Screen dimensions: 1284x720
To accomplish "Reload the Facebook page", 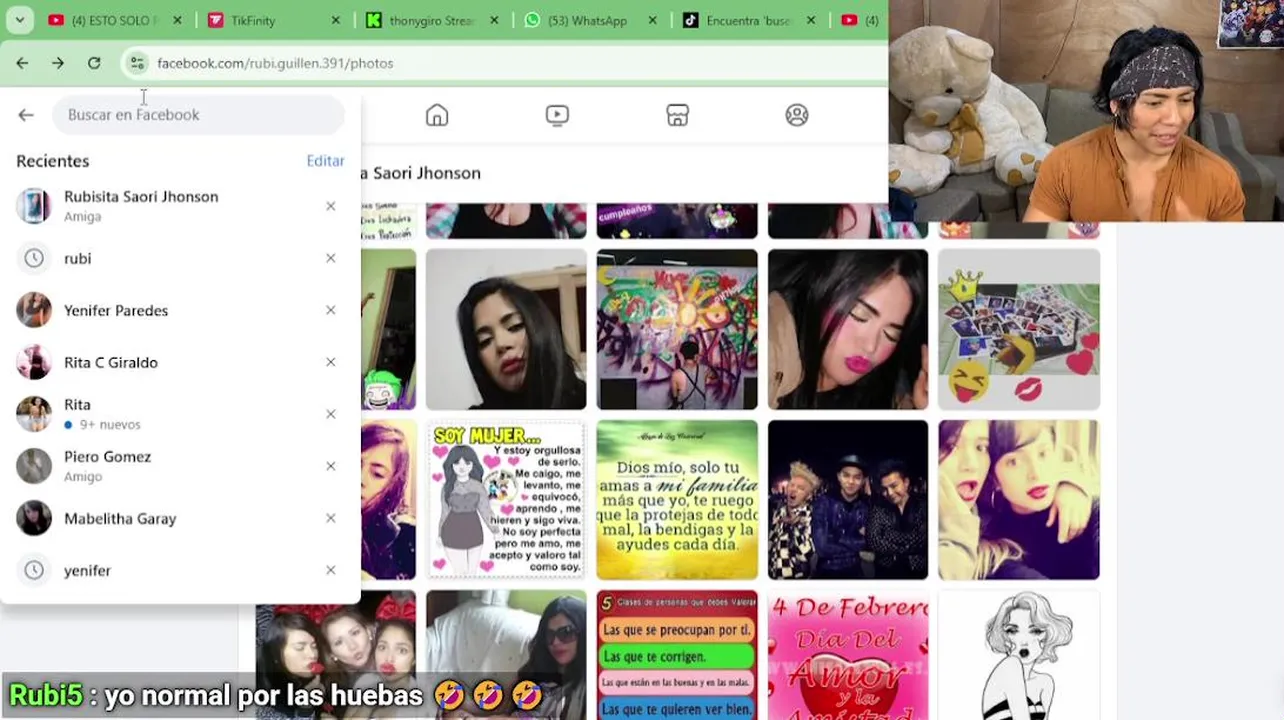I will (x=94, y=63).
